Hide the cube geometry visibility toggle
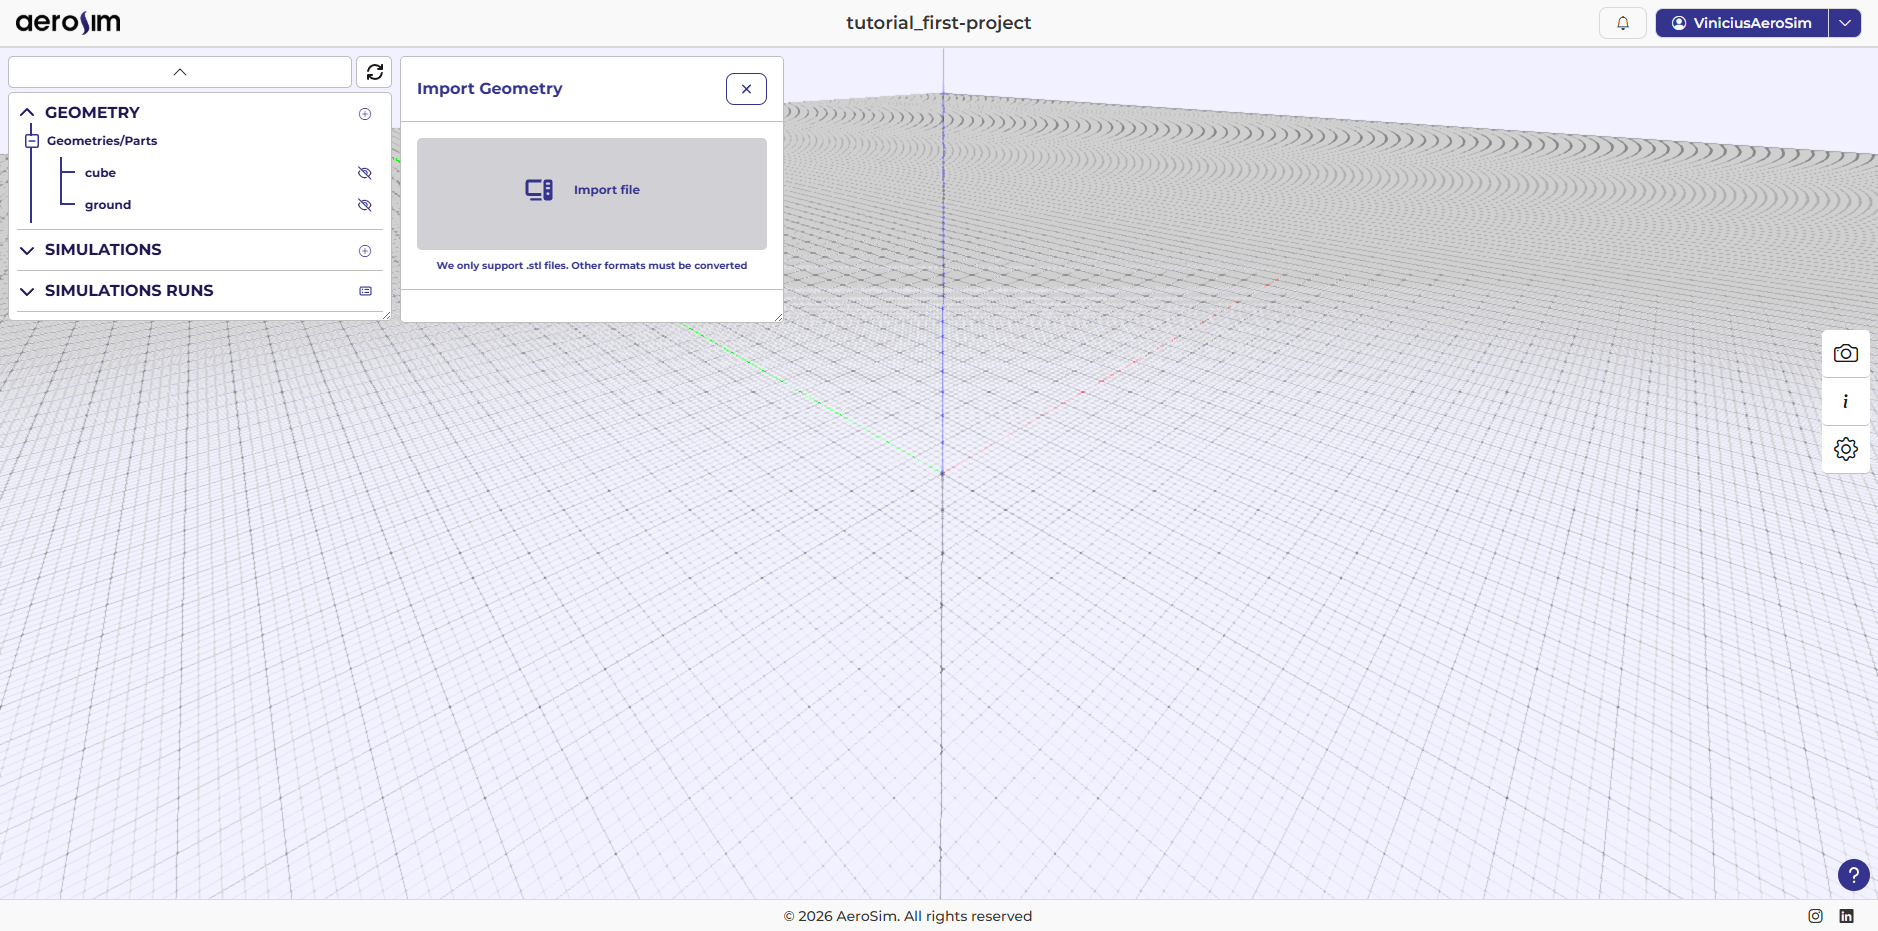This screenshot has width=1878, height=931. coord(364,172)
